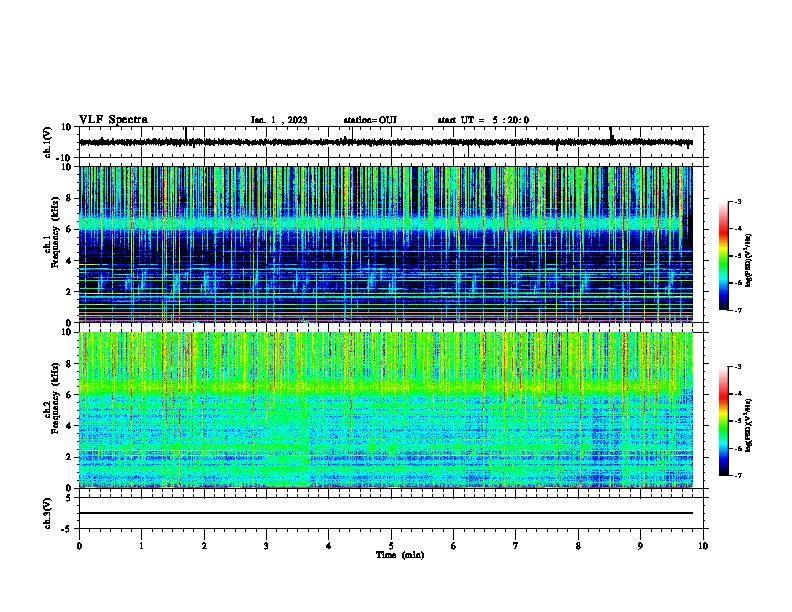792x612 pixels.
Task: Click time axis tick label "9"
Action: tap(640, 546)
